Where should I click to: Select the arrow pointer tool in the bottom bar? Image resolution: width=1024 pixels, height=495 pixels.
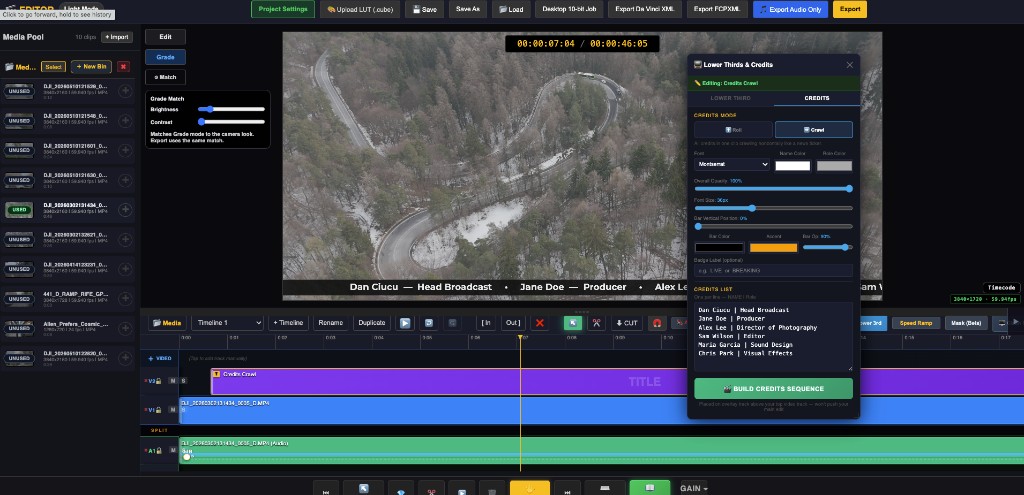point(364,488)
